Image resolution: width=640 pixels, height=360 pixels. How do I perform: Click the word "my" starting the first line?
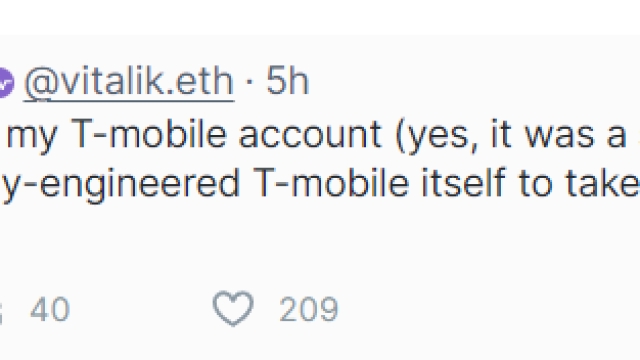click(31, 137)
